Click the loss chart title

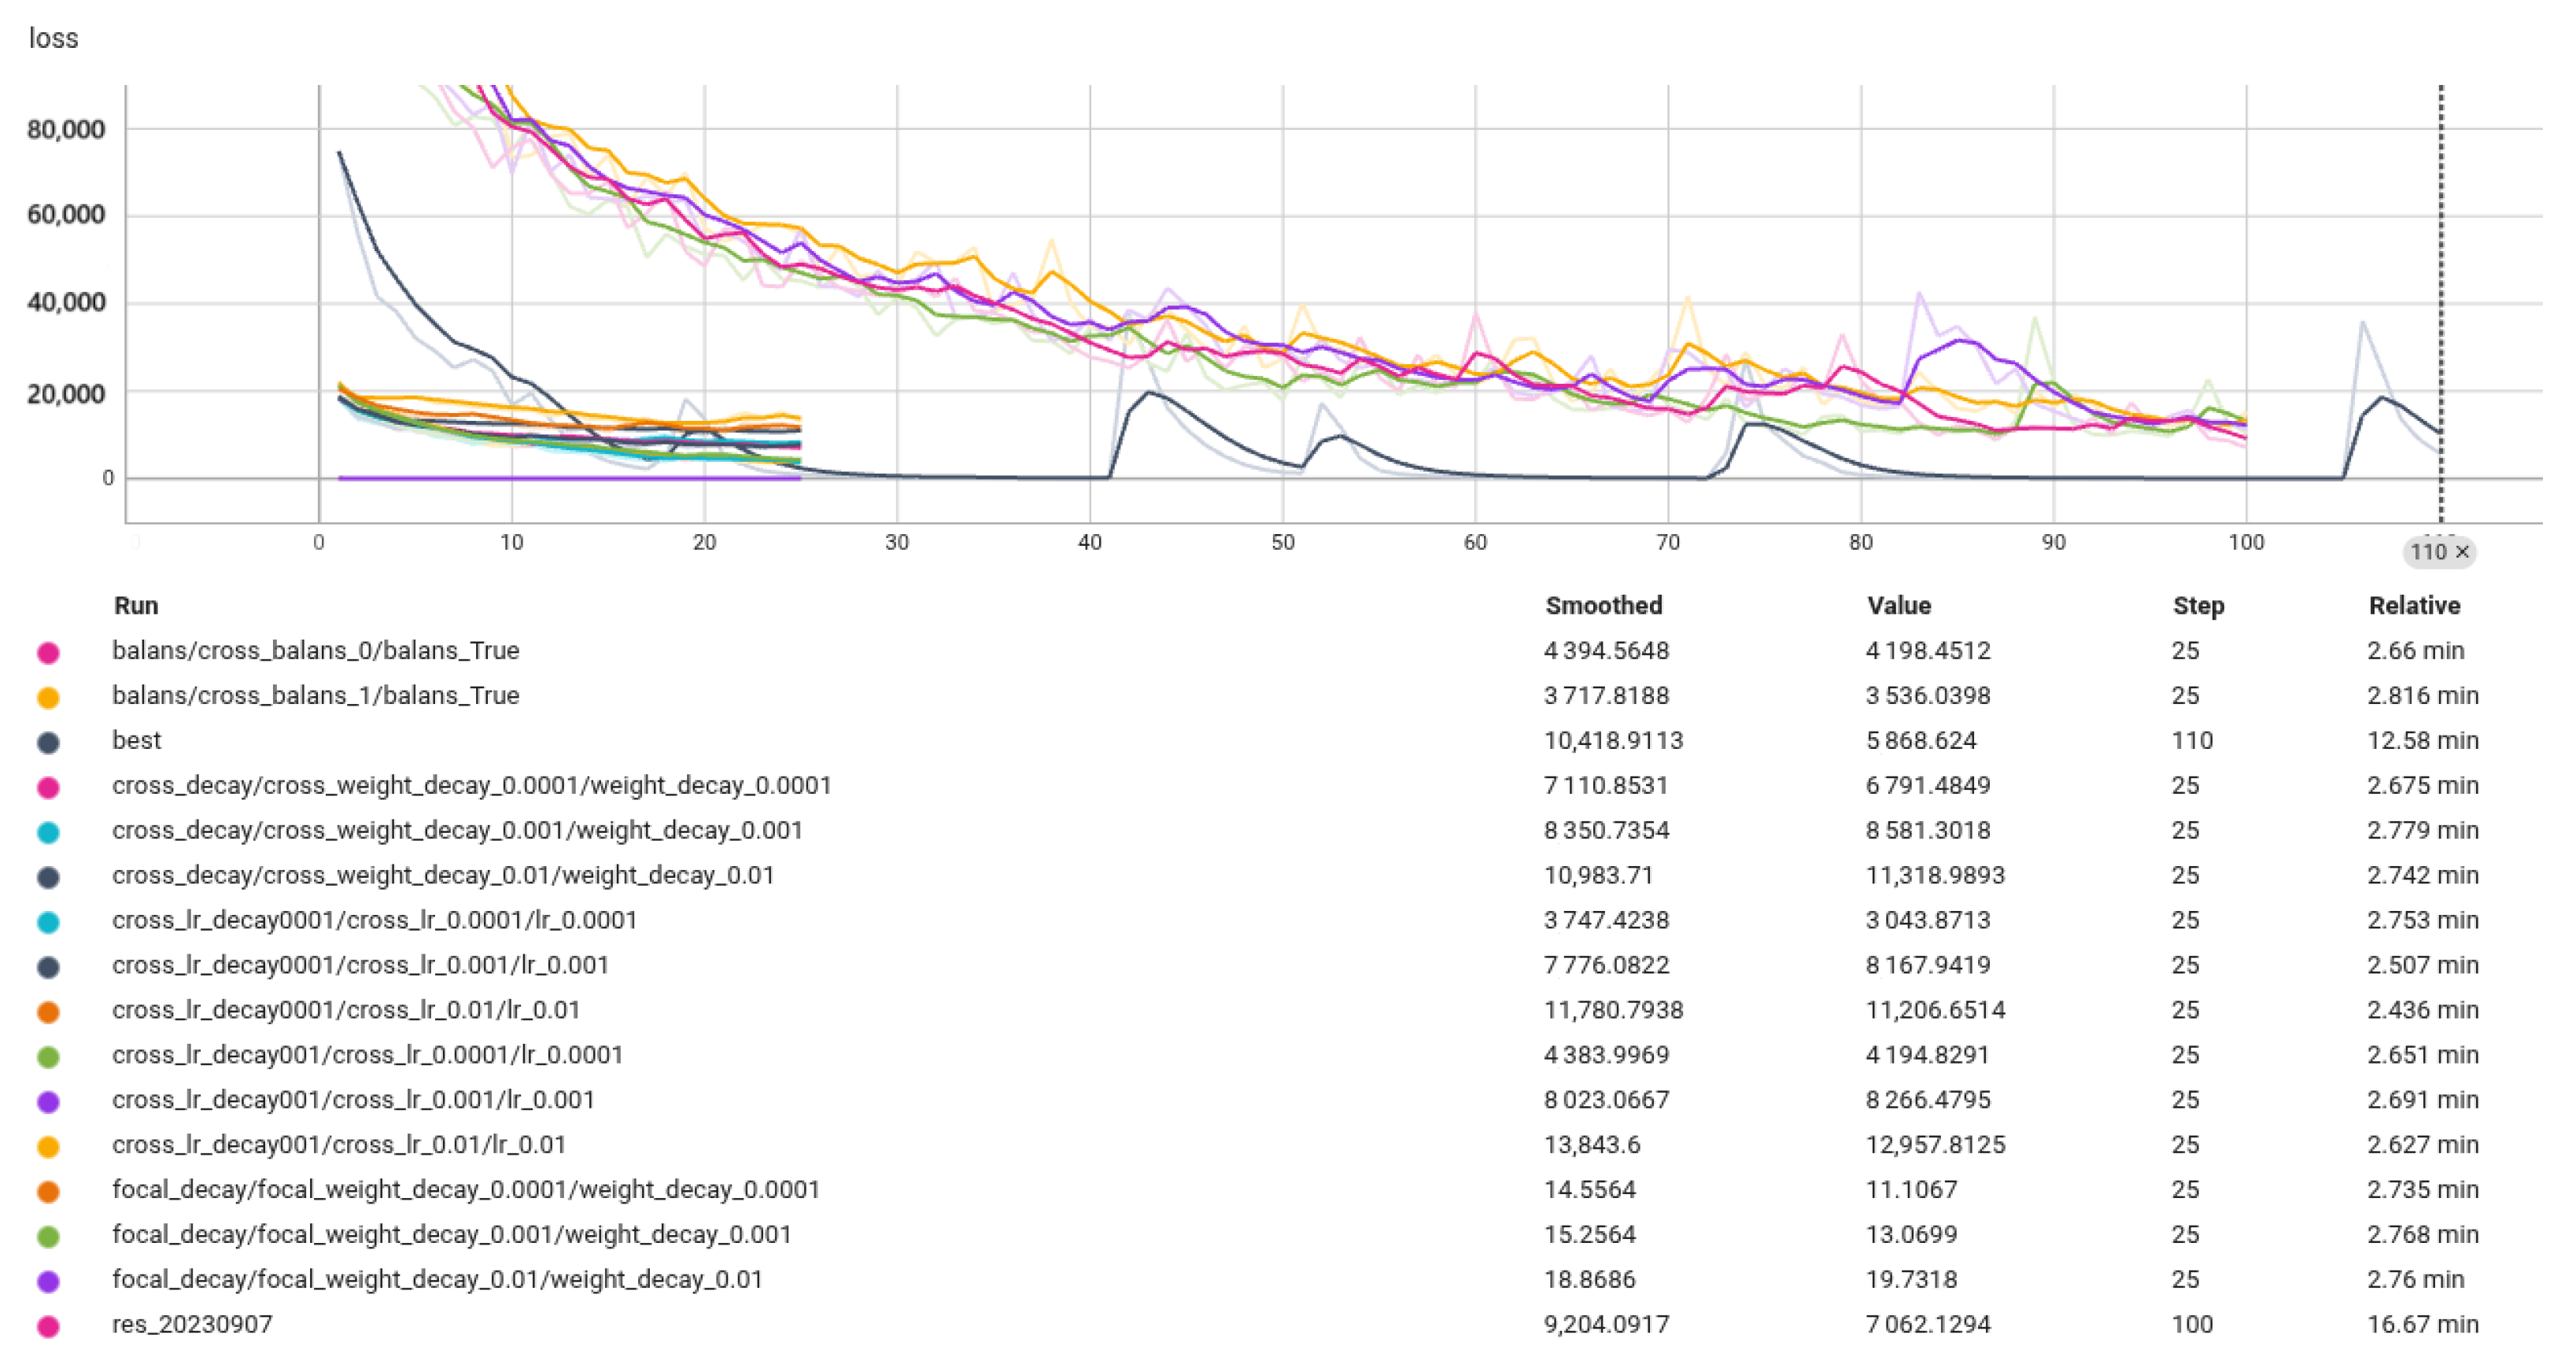(53, 38)
